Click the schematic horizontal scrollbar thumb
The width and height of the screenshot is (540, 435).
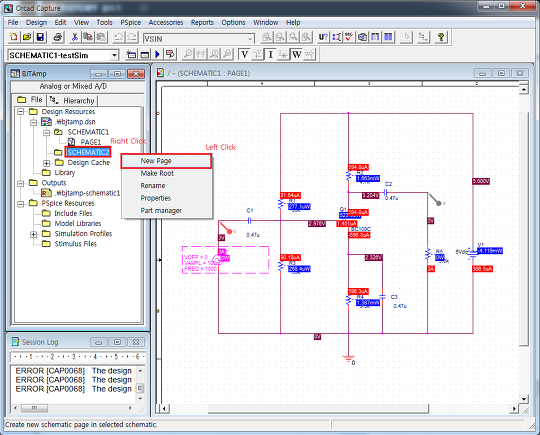point(318,408)
